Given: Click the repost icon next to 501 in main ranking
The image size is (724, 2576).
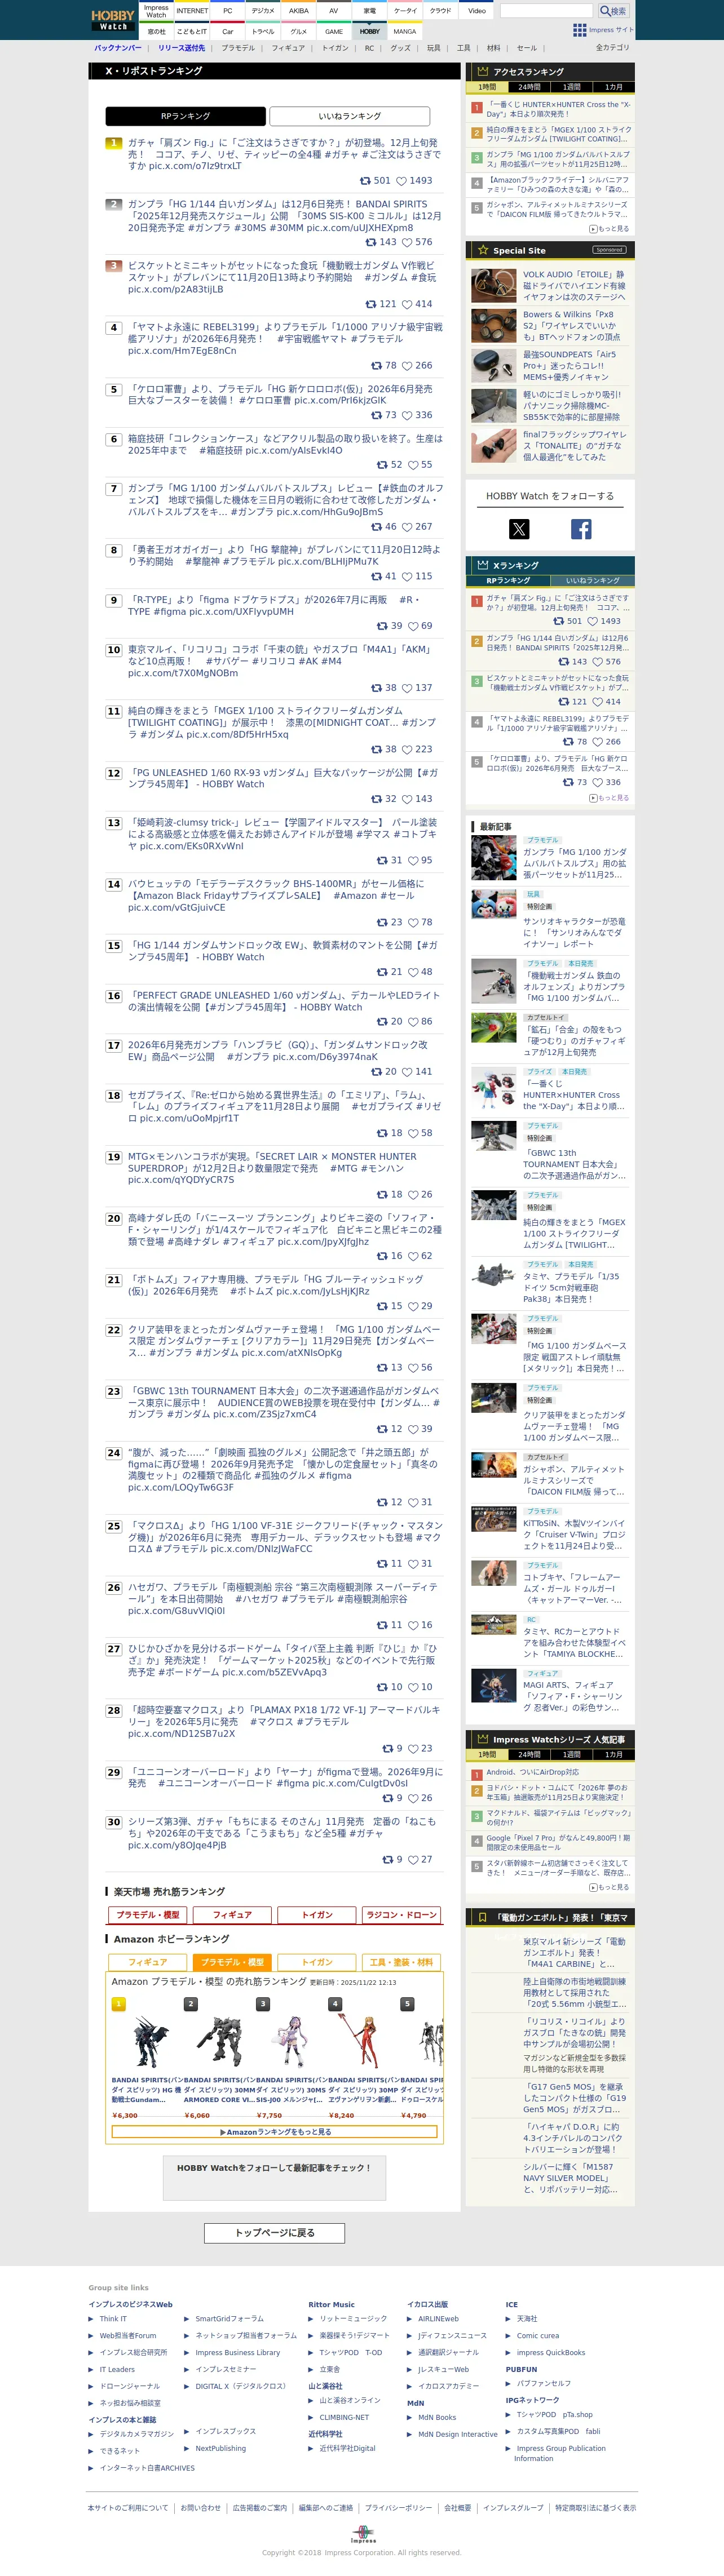Looking at the screenshot, I should point(365,181).
